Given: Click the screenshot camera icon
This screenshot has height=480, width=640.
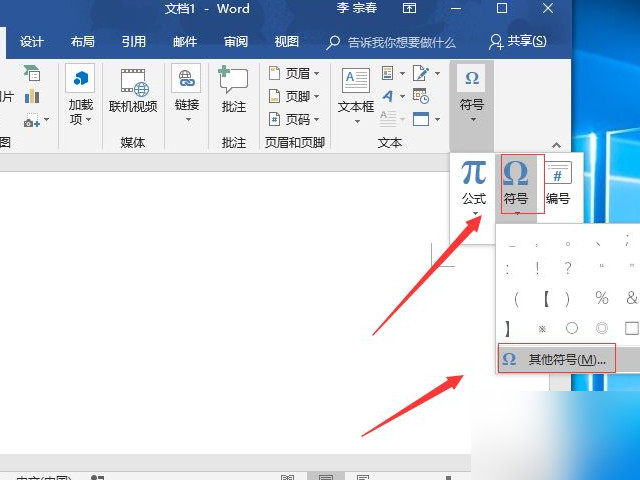Looking at the screenshot, I should coord(32,121).
